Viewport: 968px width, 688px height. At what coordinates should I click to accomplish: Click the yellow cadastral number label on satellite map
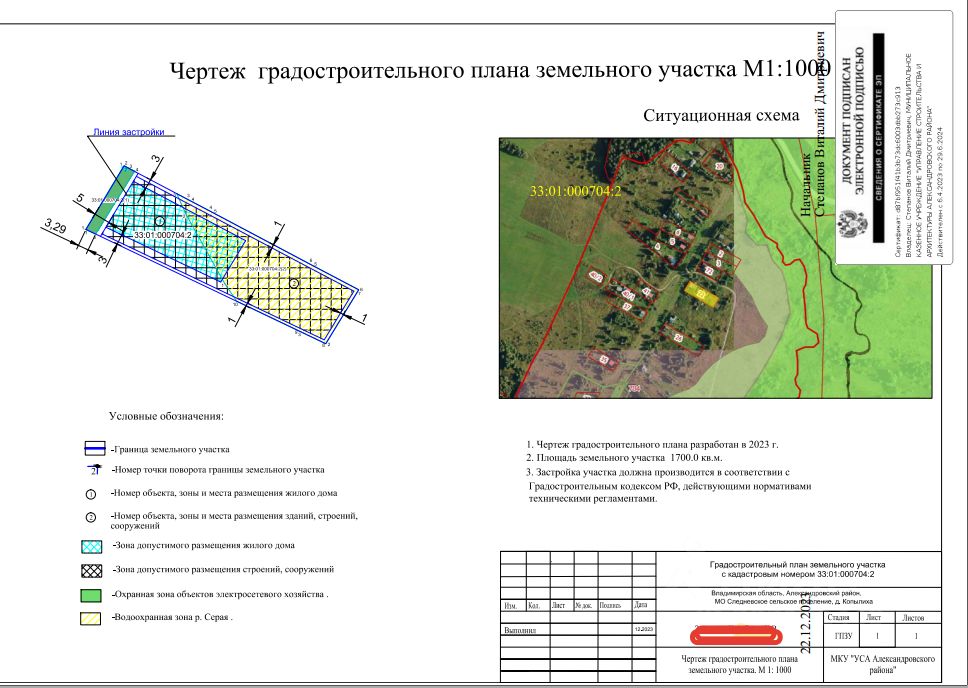tap(575, 191)
